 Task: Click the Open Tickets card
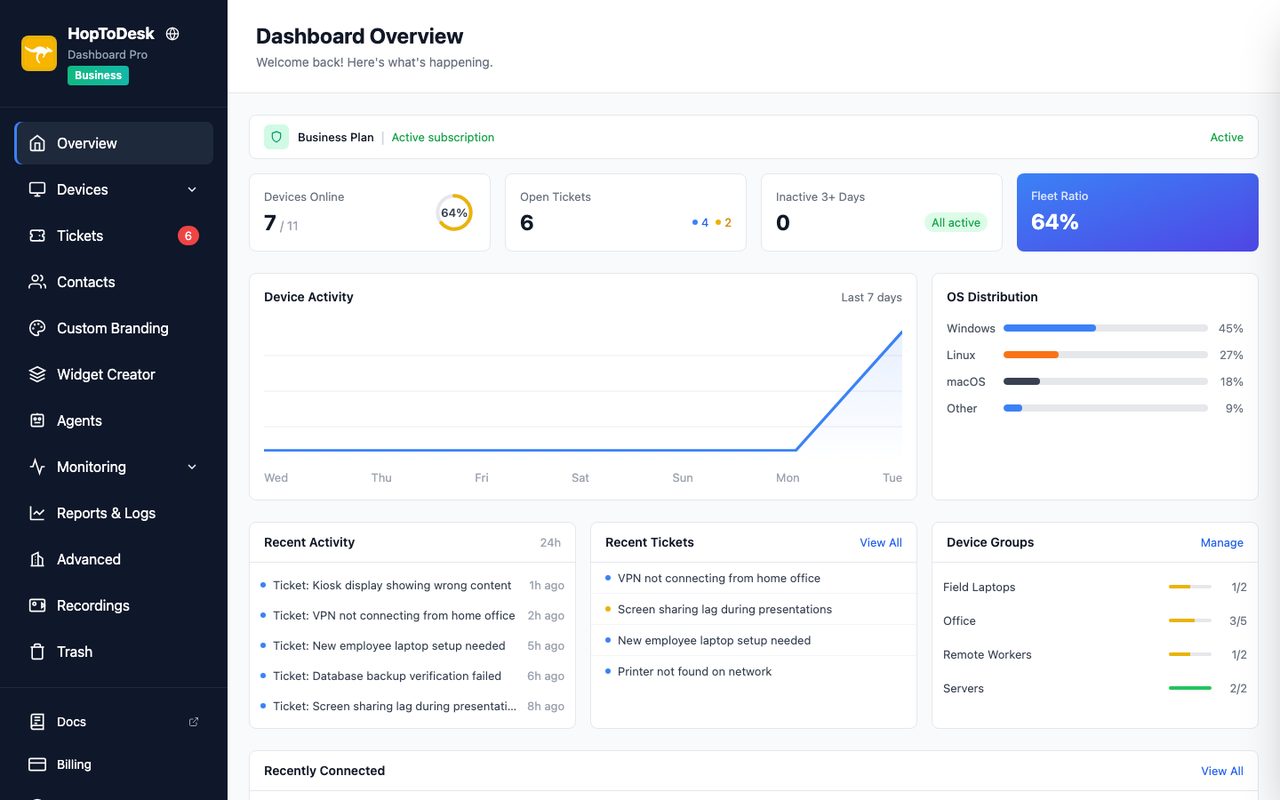click(x=626, y=213)
